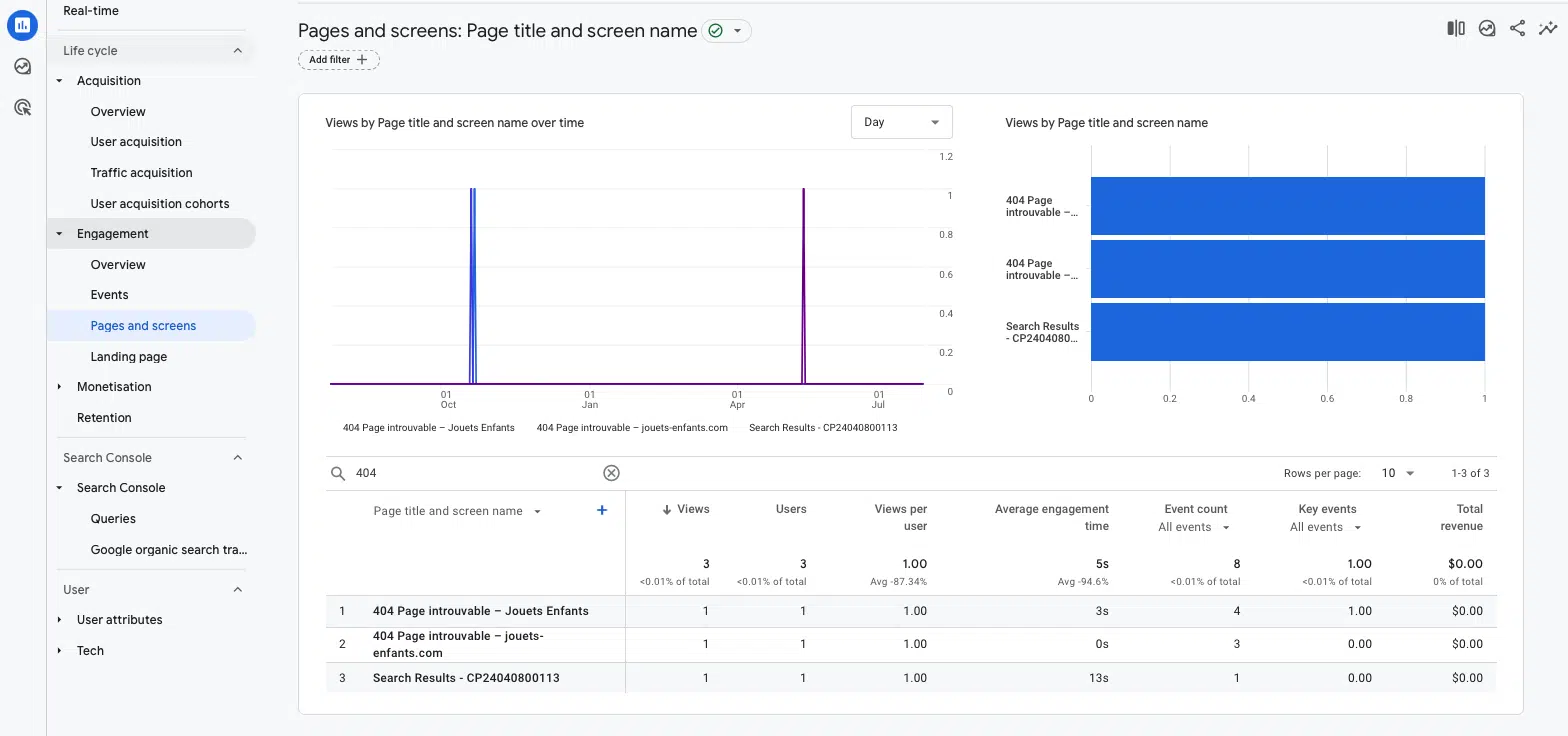Collapse the User section chevron
Image resolution: width=1568 pixels, height=736 pixels.
click(238, 589)
